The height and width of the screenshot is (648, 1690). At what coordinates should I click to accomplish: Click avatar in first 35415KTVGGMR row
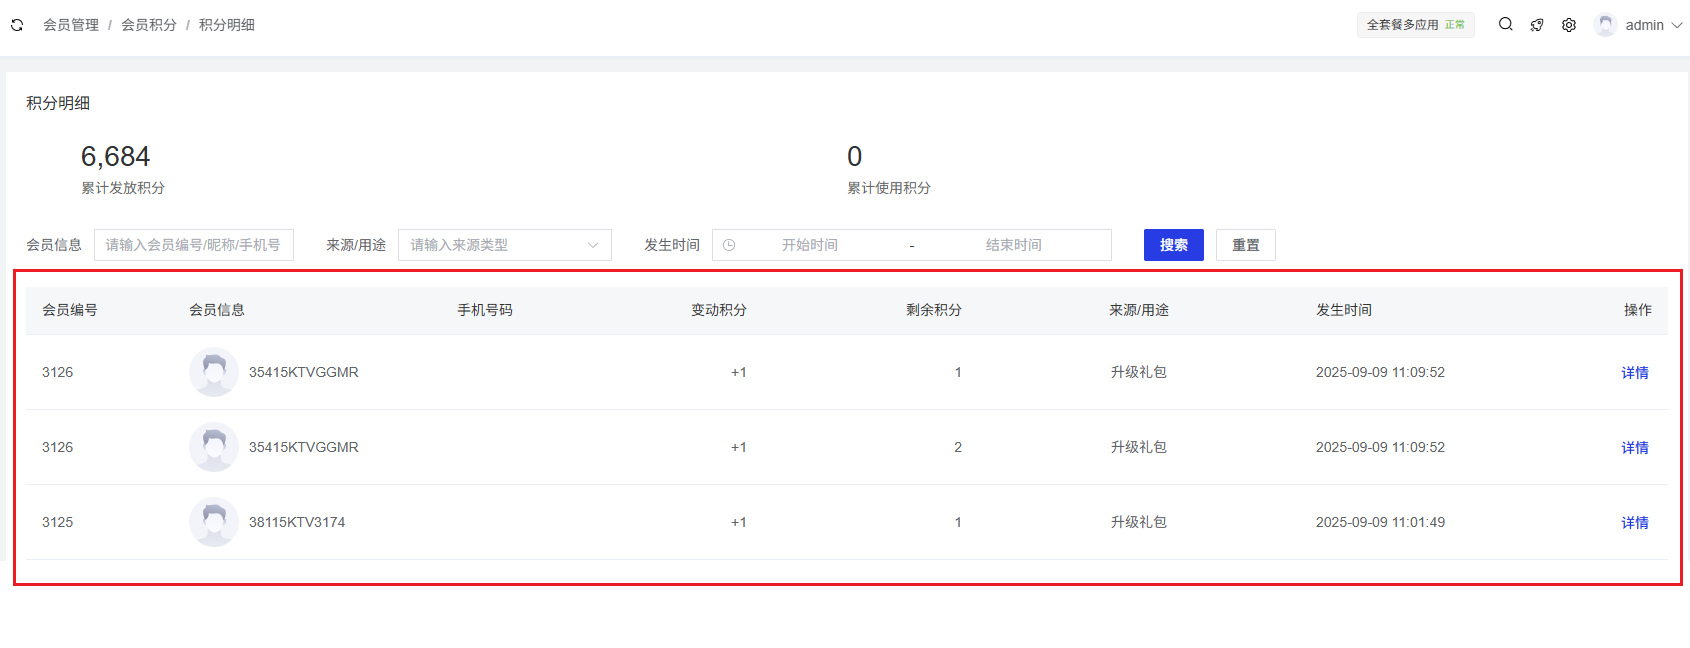click(213, 372)
